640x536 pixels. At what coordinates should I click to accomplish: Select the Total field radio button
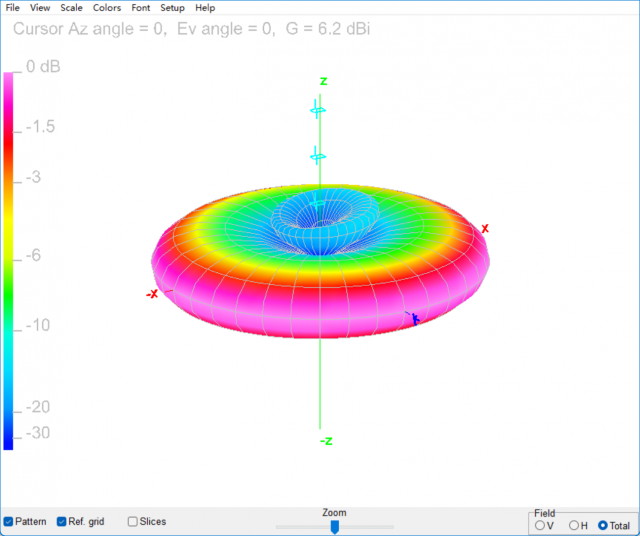coord(603,525)
